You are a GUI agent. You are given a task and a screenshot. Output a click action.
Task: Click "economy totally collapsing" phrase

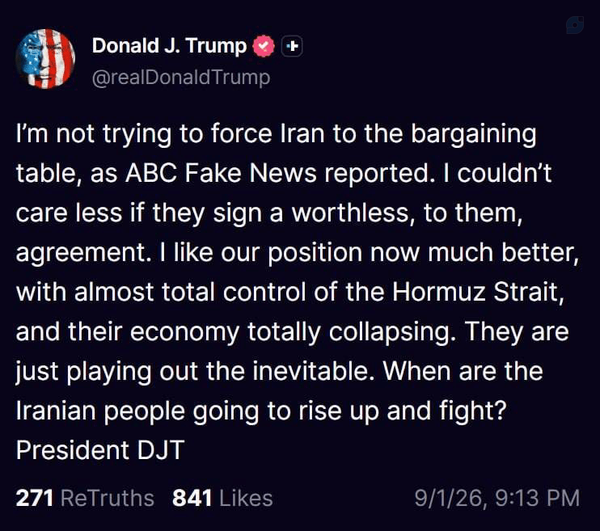click(x=293, y=332)
